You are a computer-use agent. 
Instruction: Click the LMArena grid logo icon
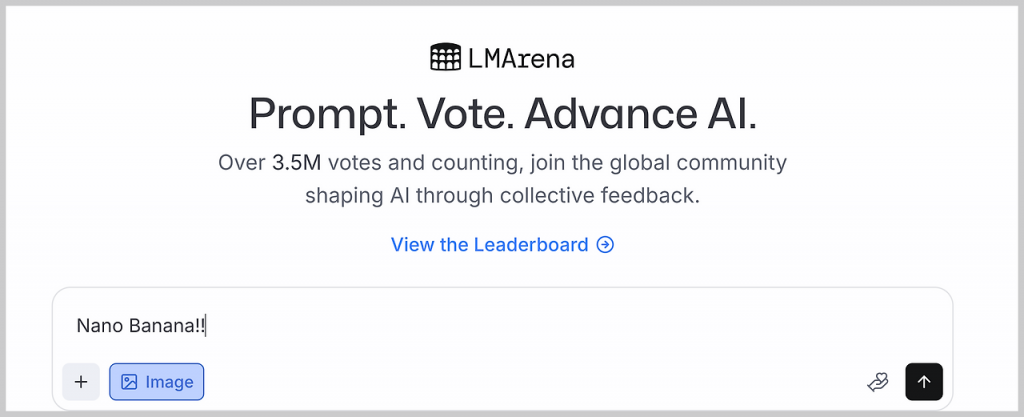click(x=444, y=58)
